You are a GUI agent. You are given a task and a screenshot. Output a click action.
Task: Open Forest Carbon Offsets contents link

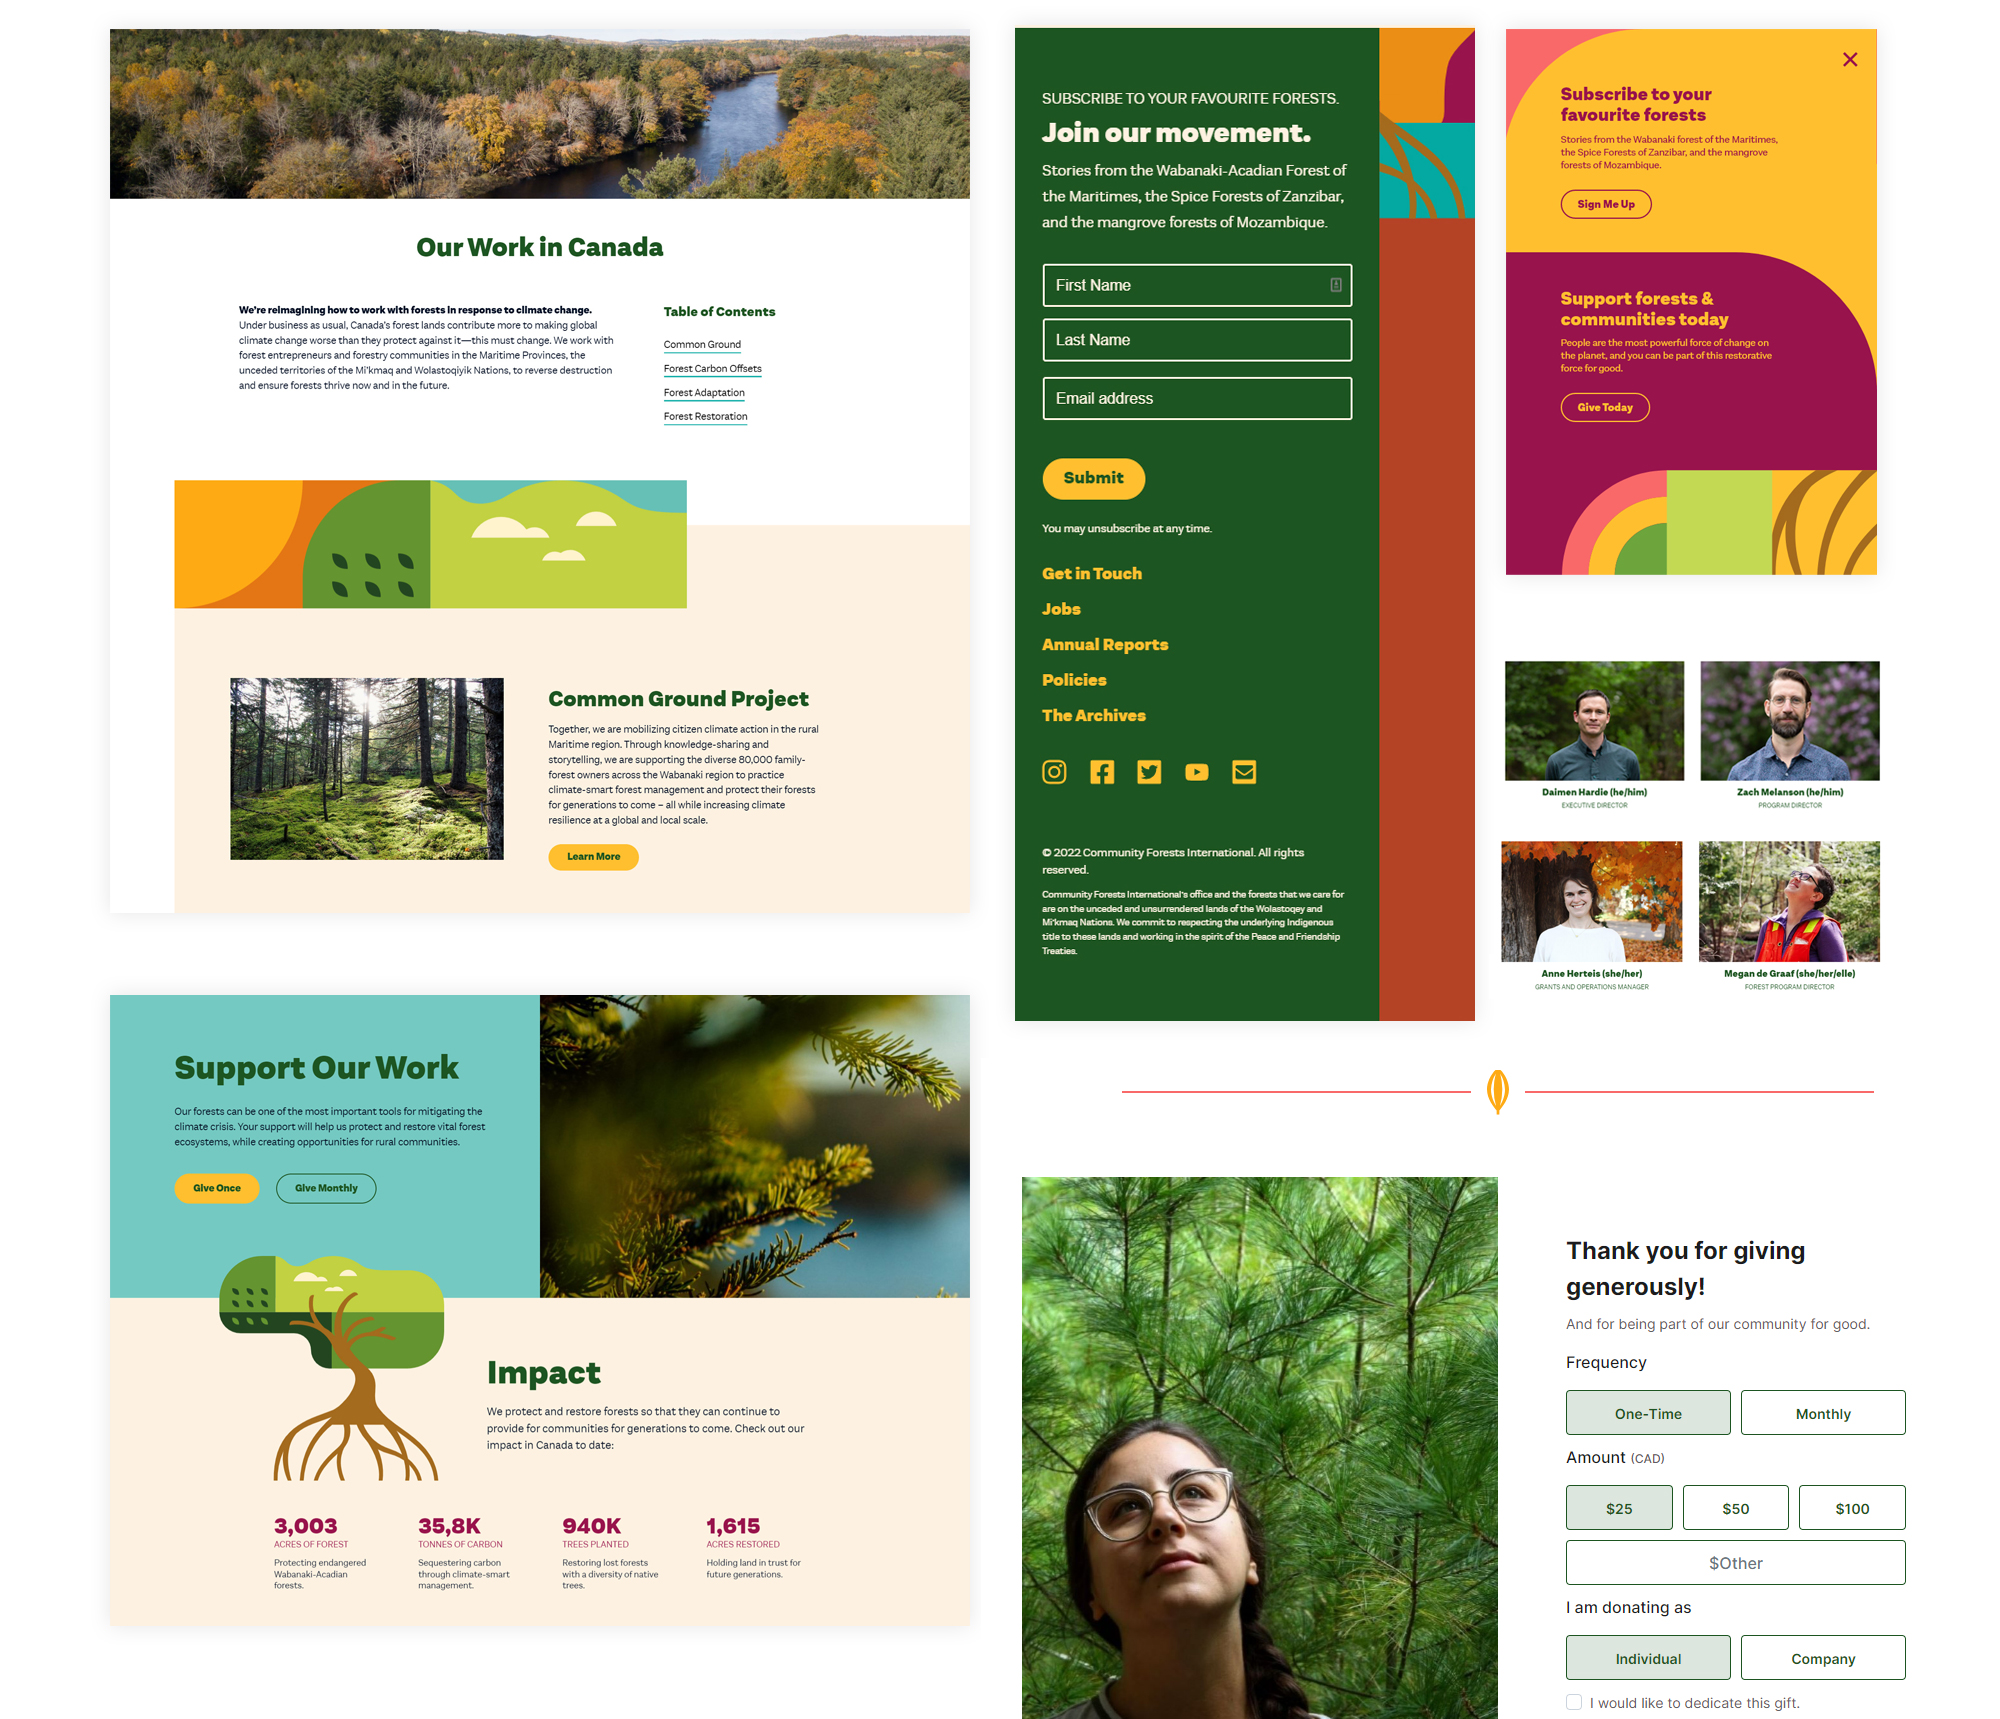713,369
